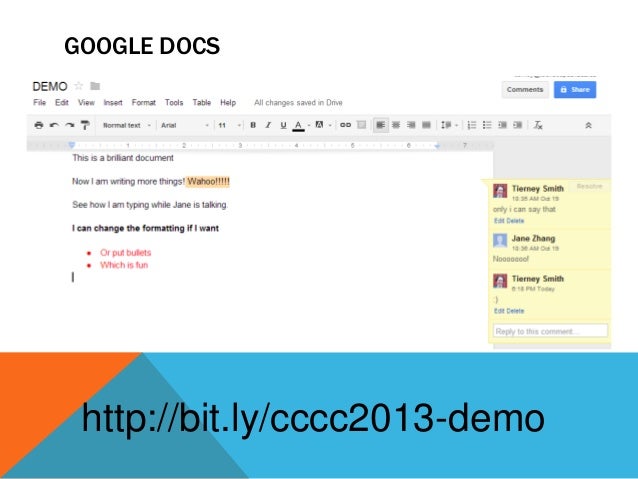Screen dimensions: 638x479
Task: Click Tierney Smith's avatar on the first comment
Action: pyautogui.click(x=500, y=191)
